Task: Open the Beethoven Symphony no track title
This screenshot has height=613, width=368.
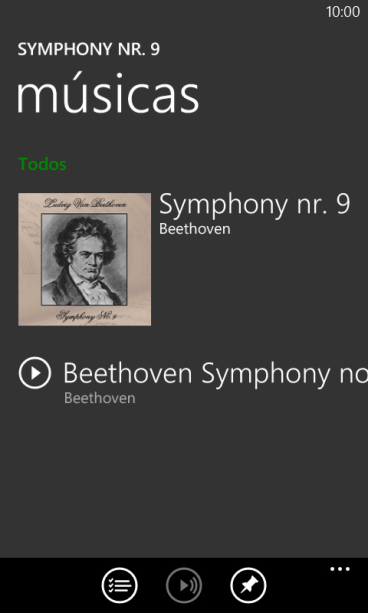Action: [x=215, y=374]
